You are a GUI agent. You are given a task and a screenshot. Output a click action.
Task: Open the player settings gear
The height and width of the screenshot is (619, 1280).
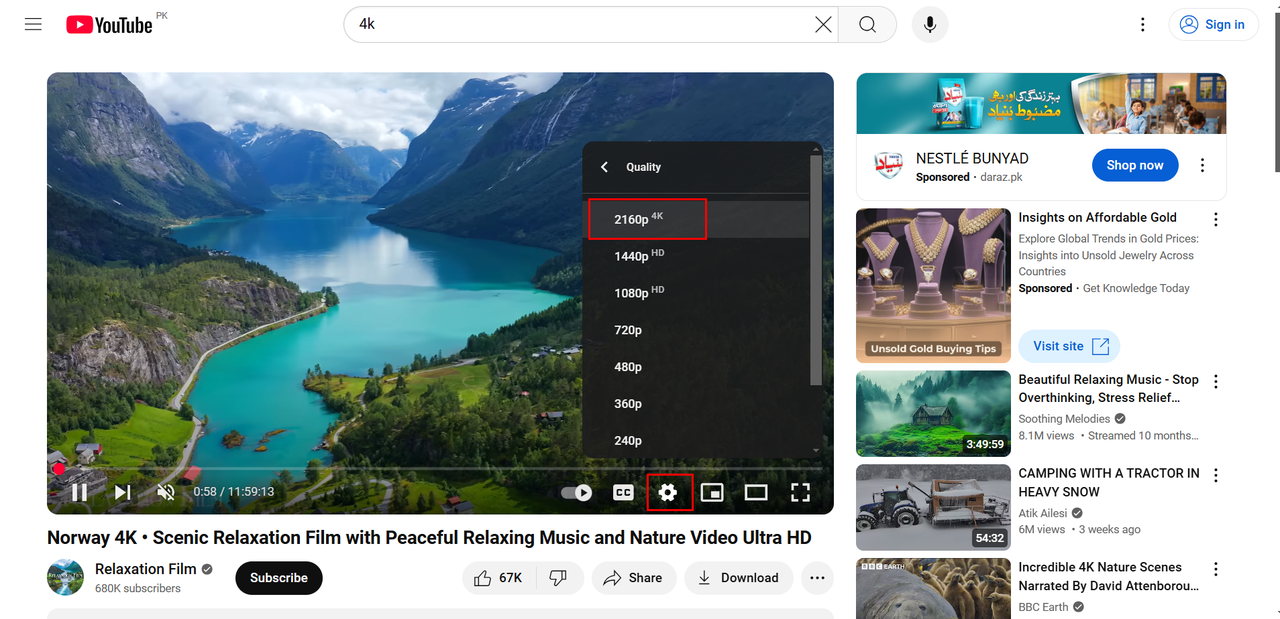coord(668,492)
